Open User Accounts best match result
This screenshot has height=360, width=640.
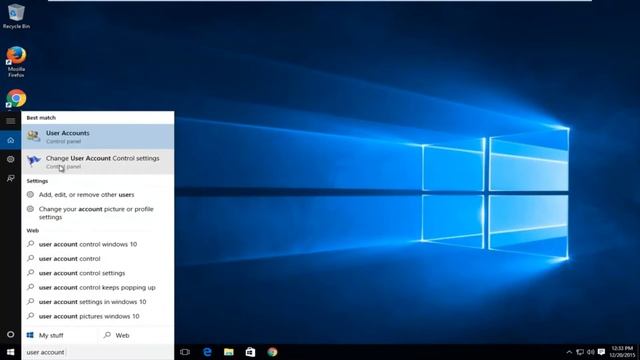pos(98,137)
